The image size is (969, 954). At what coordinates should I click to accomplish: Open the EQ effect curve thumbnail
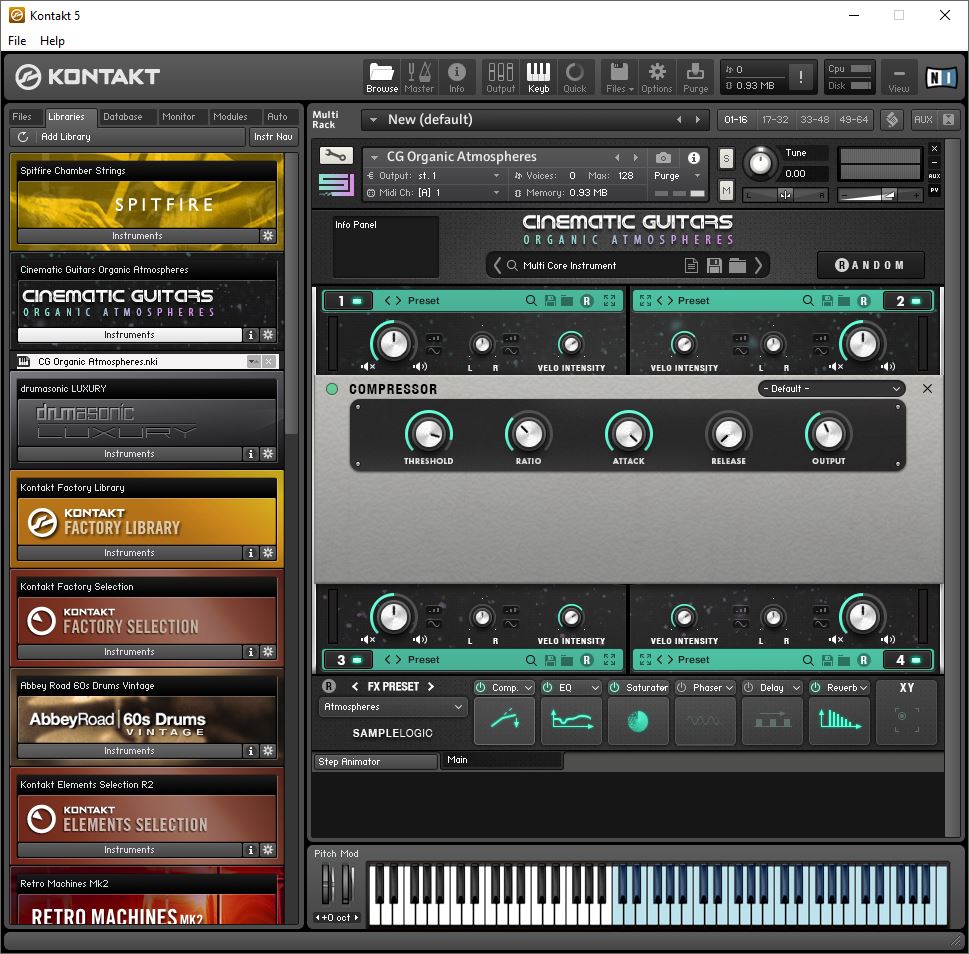click(x=571, y=720)
